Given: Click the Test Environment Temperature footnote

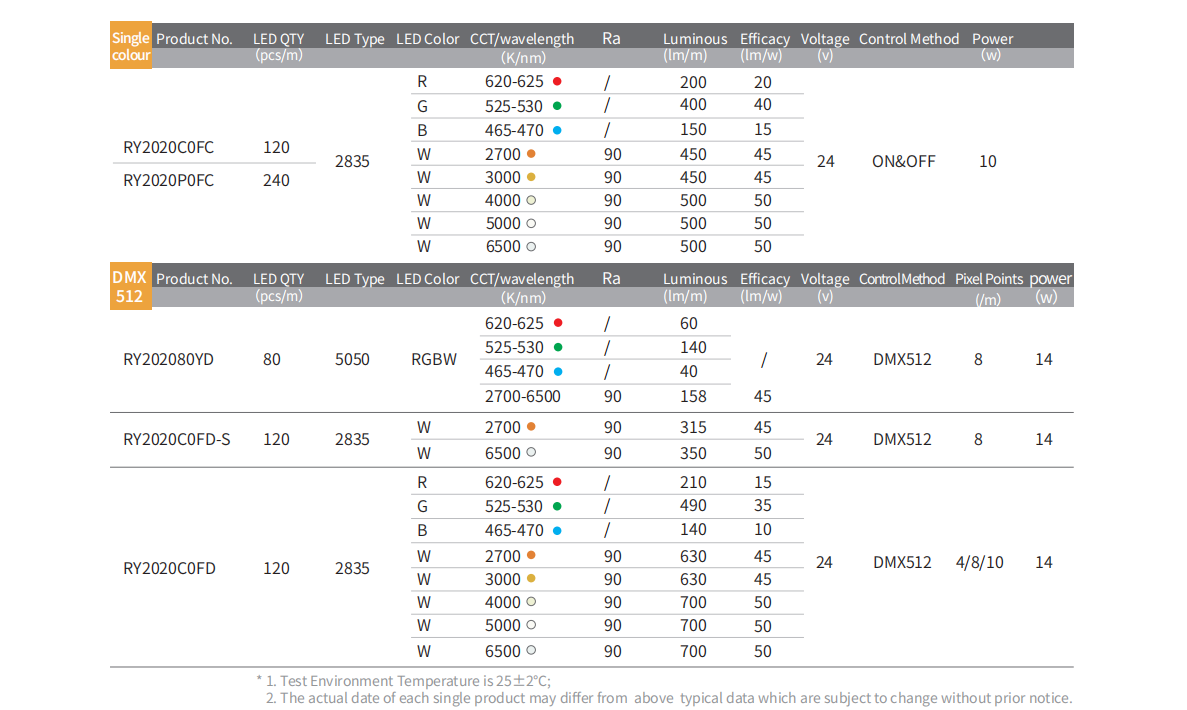Looking at the screenshot, I should point(408,680).
